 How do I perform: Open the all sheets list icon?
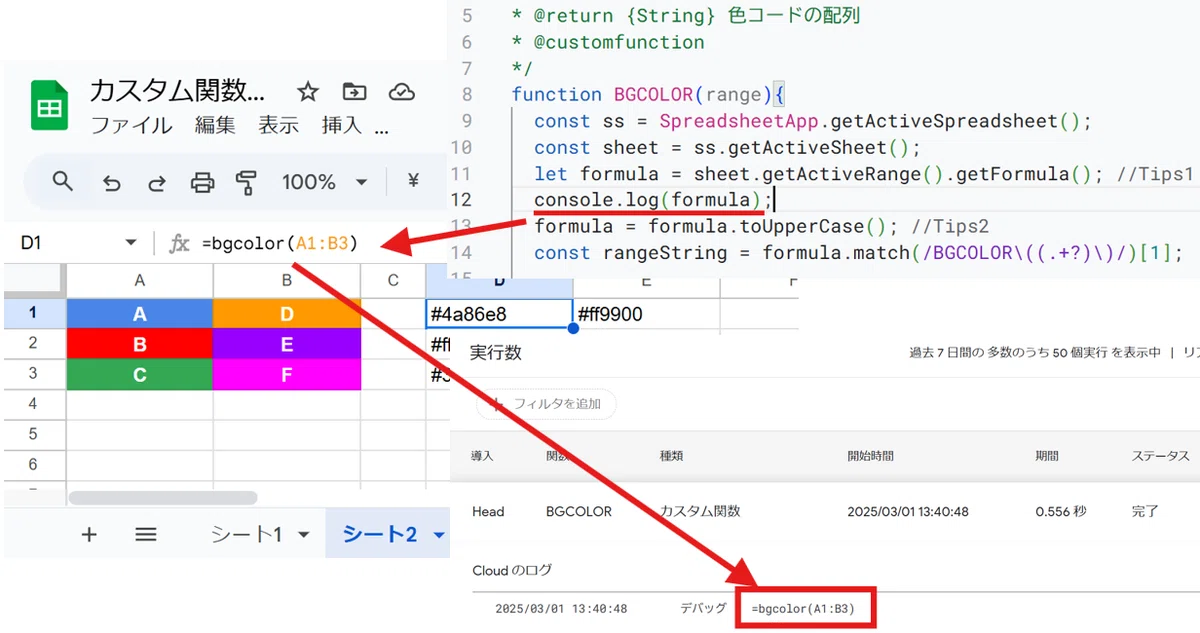[x=146, y=535]
